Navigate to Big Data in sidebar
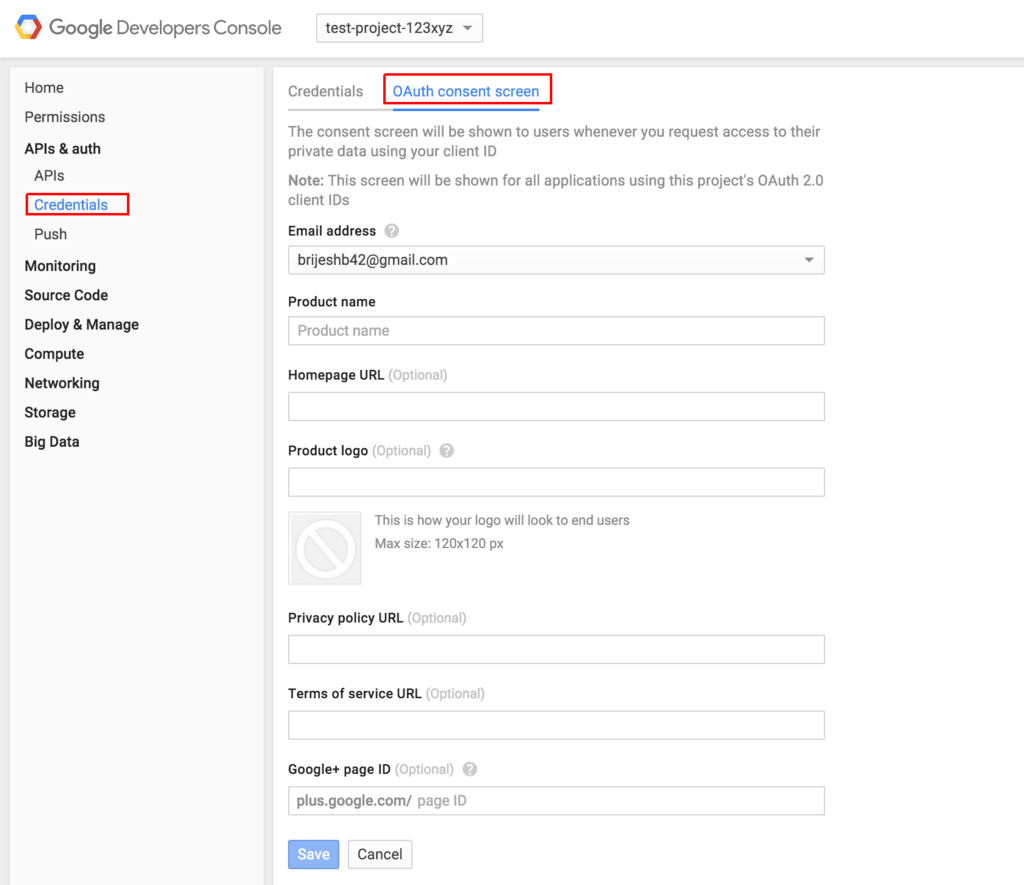Image resolution: width=1024 pixels, height=885 pixels. coord(52,442)
